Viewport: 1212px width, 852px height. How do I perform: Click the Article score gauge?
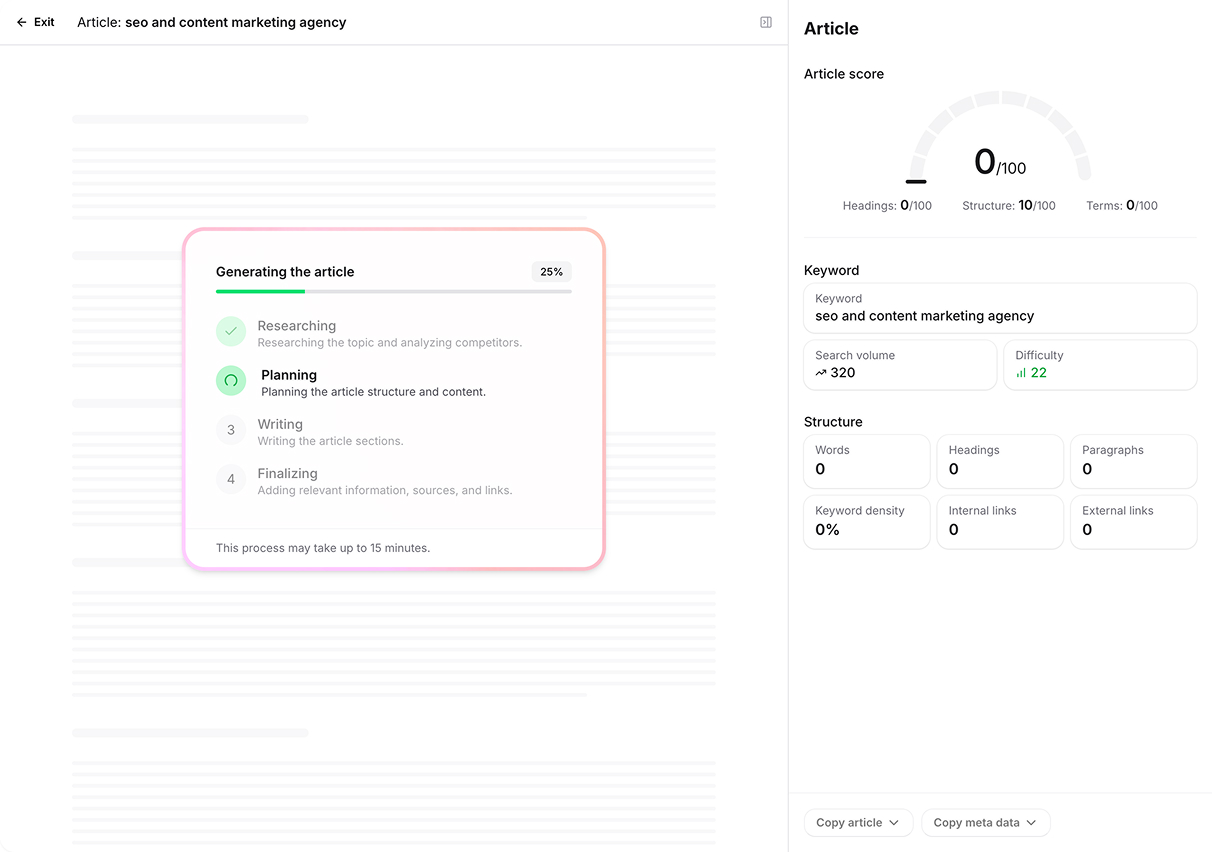click(998, 140)
